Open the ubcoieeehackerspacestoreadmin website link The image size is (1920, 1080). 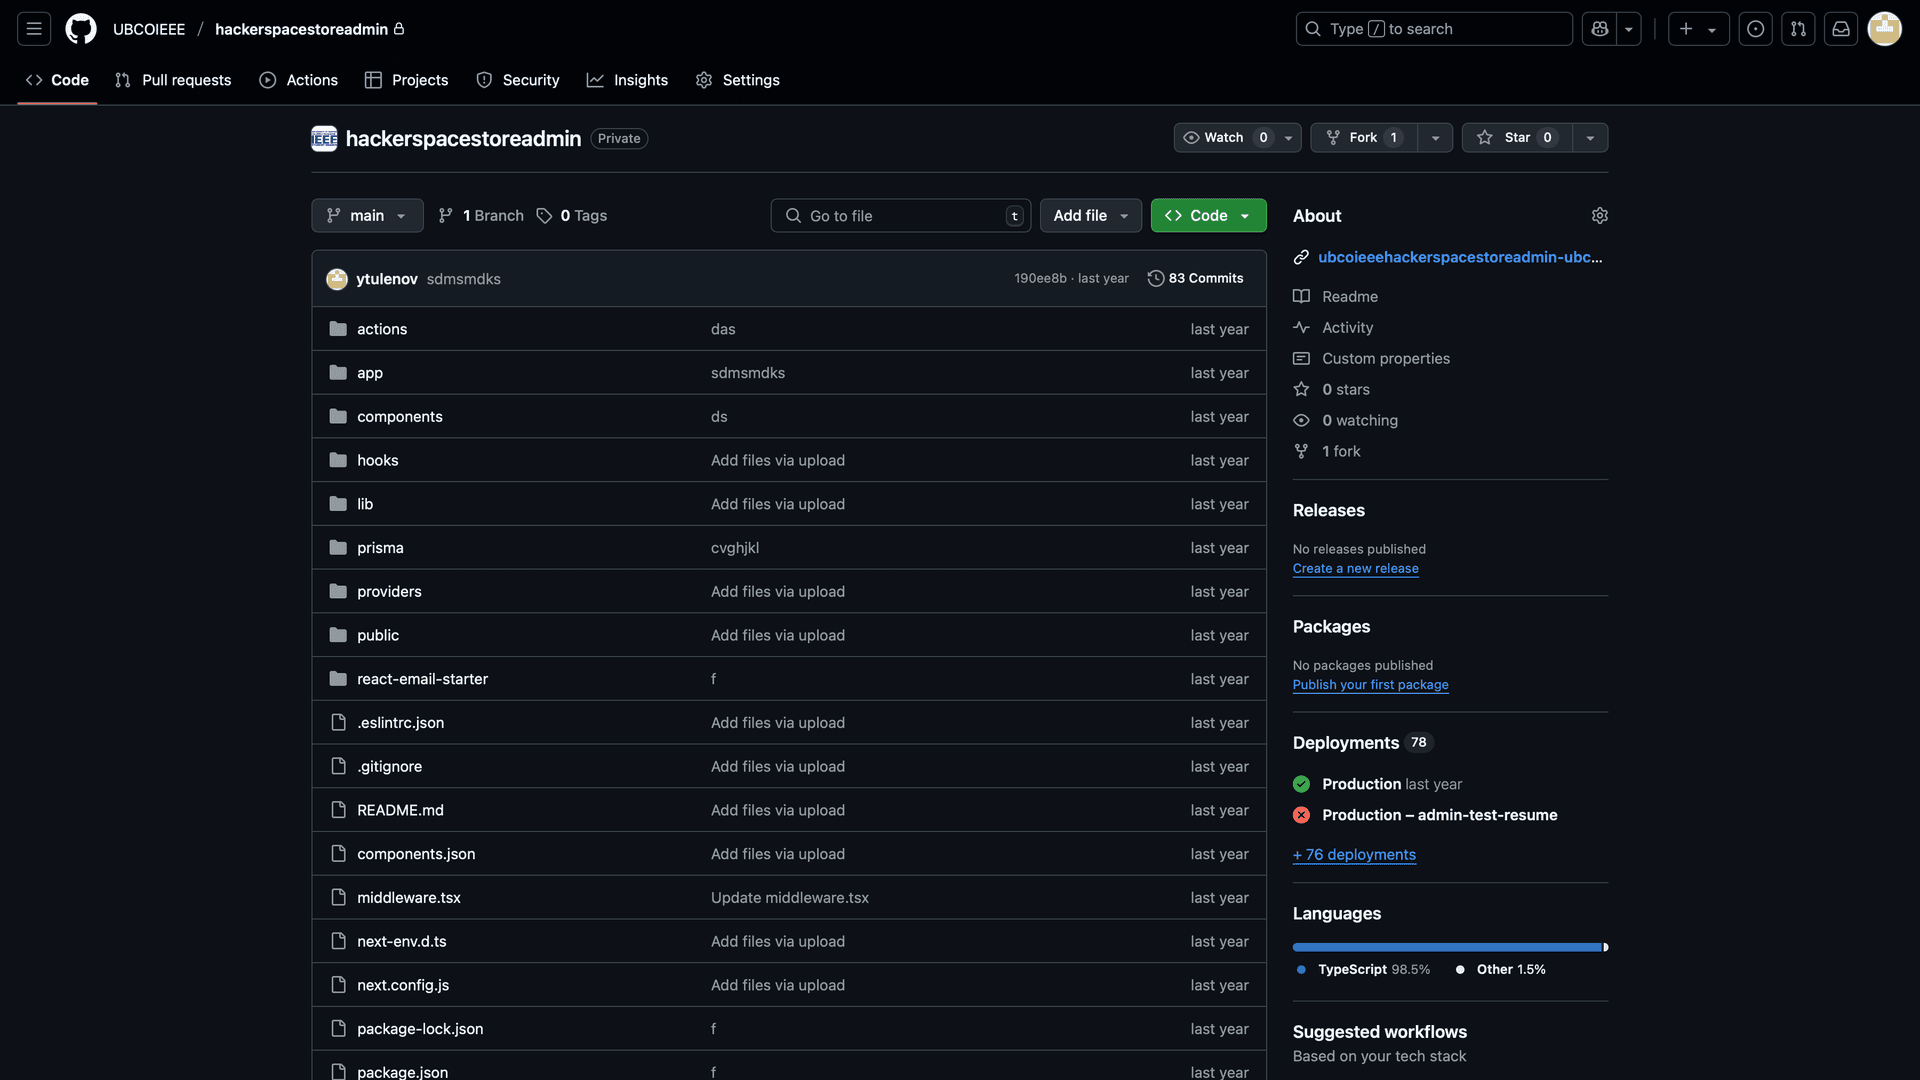point(1459,258)
